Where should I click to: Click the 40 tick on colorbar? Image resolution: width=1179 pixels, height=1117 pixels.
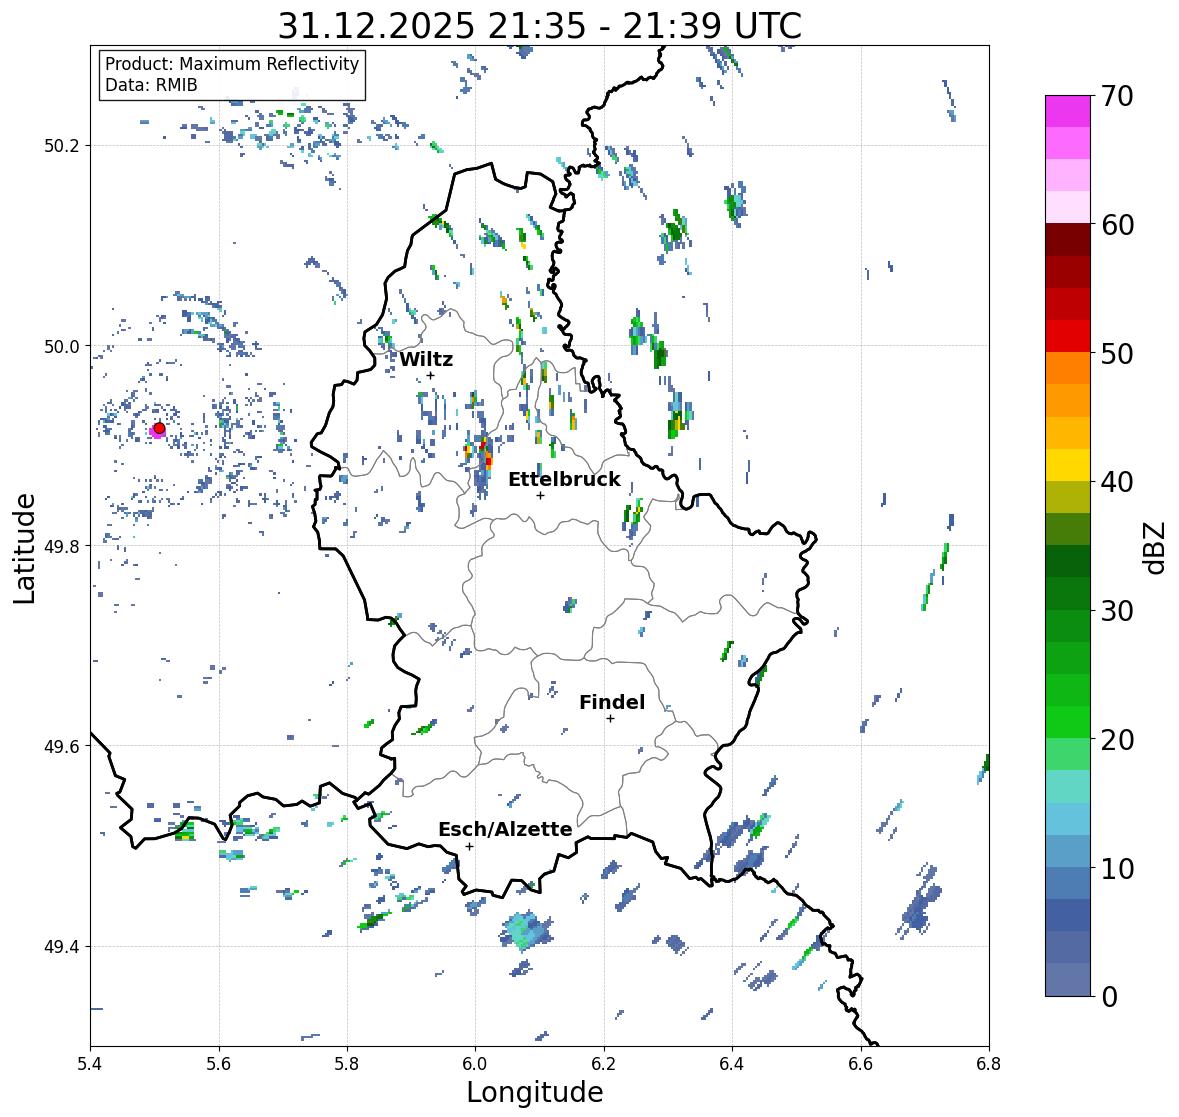click(x=1117, y=482)
